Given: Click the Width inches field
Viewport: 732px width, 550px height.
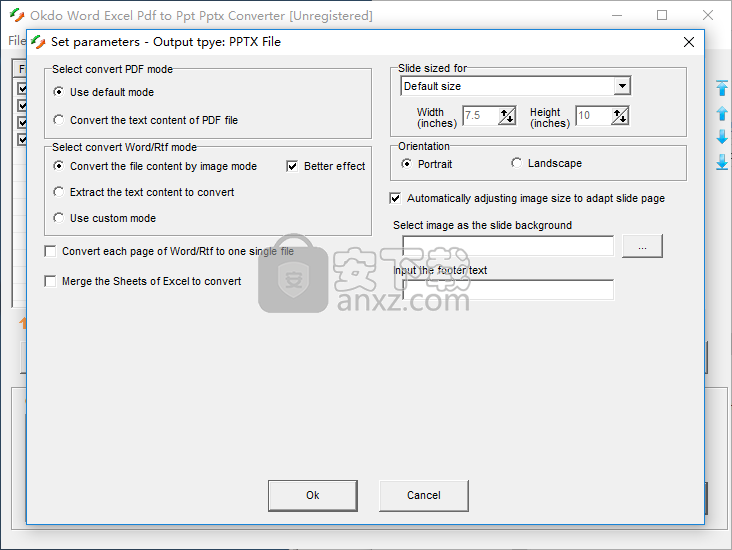Looking at the screenshot, I should tap(480, 116).
